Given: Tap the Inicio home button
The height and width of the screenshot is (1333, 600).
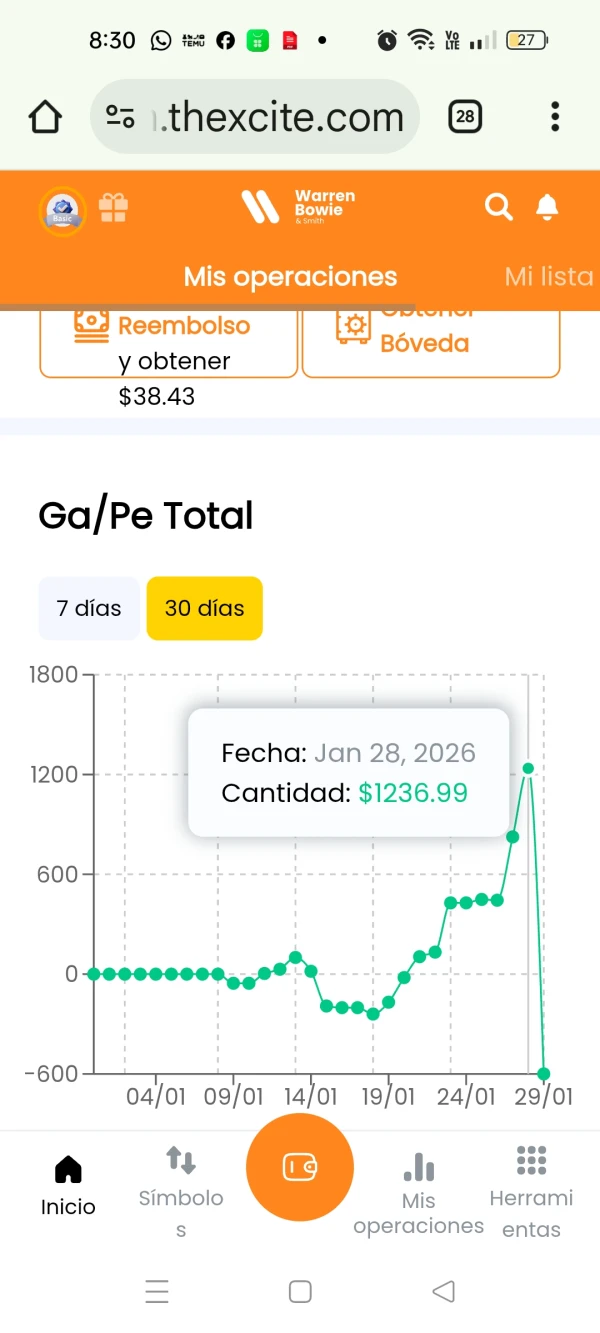Looking at the screenshot, I should (x=67, y=1183).
